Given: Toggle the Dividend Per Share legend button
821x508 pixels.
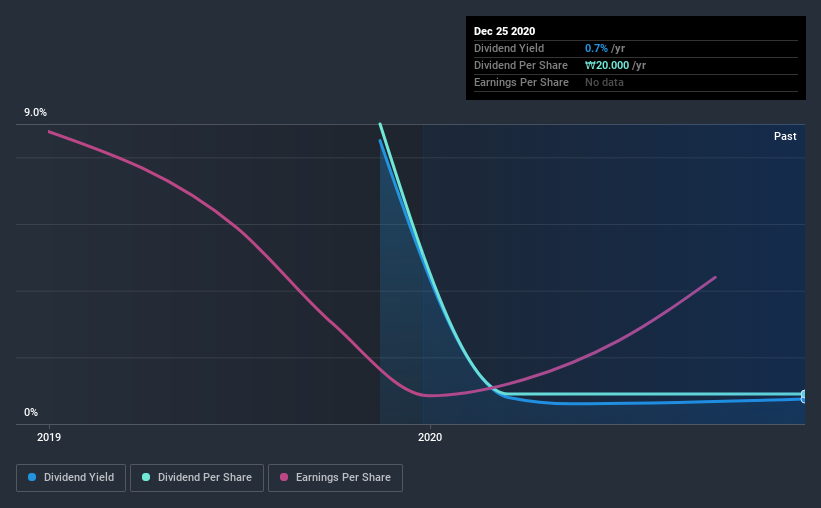Looking at the screenshot, I should [197, 478].
